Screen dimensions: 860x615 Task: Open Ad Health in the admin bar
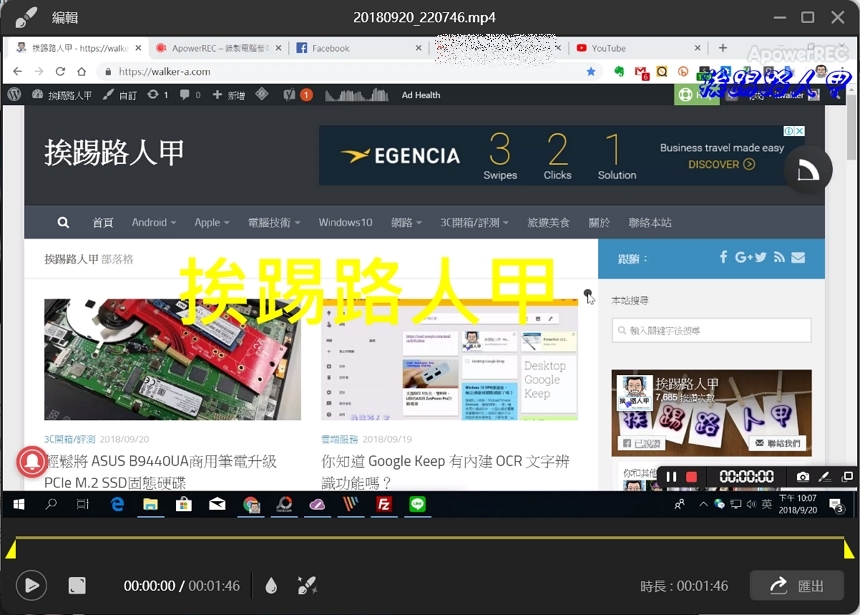point(421,95)
